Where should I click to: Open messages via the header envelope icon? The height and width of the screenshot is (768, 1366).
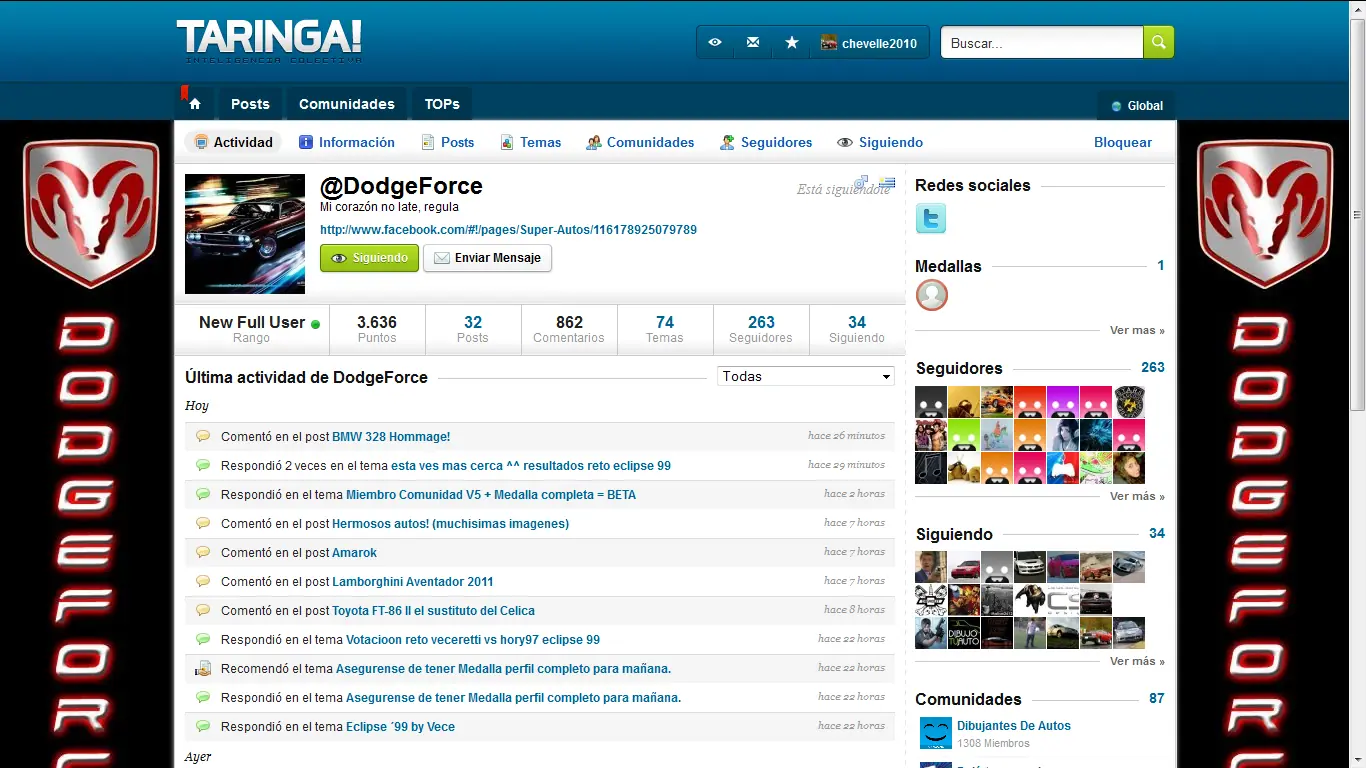coord(753,43)
